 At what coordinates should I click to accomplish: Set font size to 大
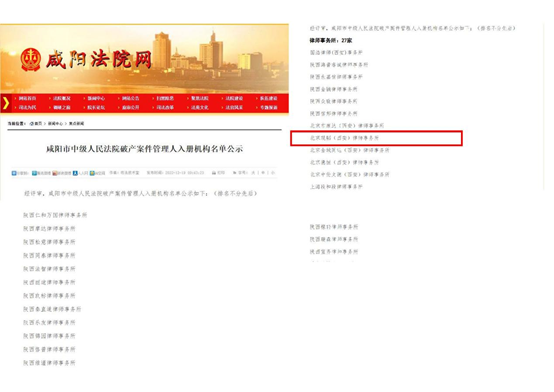(x=253, y=172)
